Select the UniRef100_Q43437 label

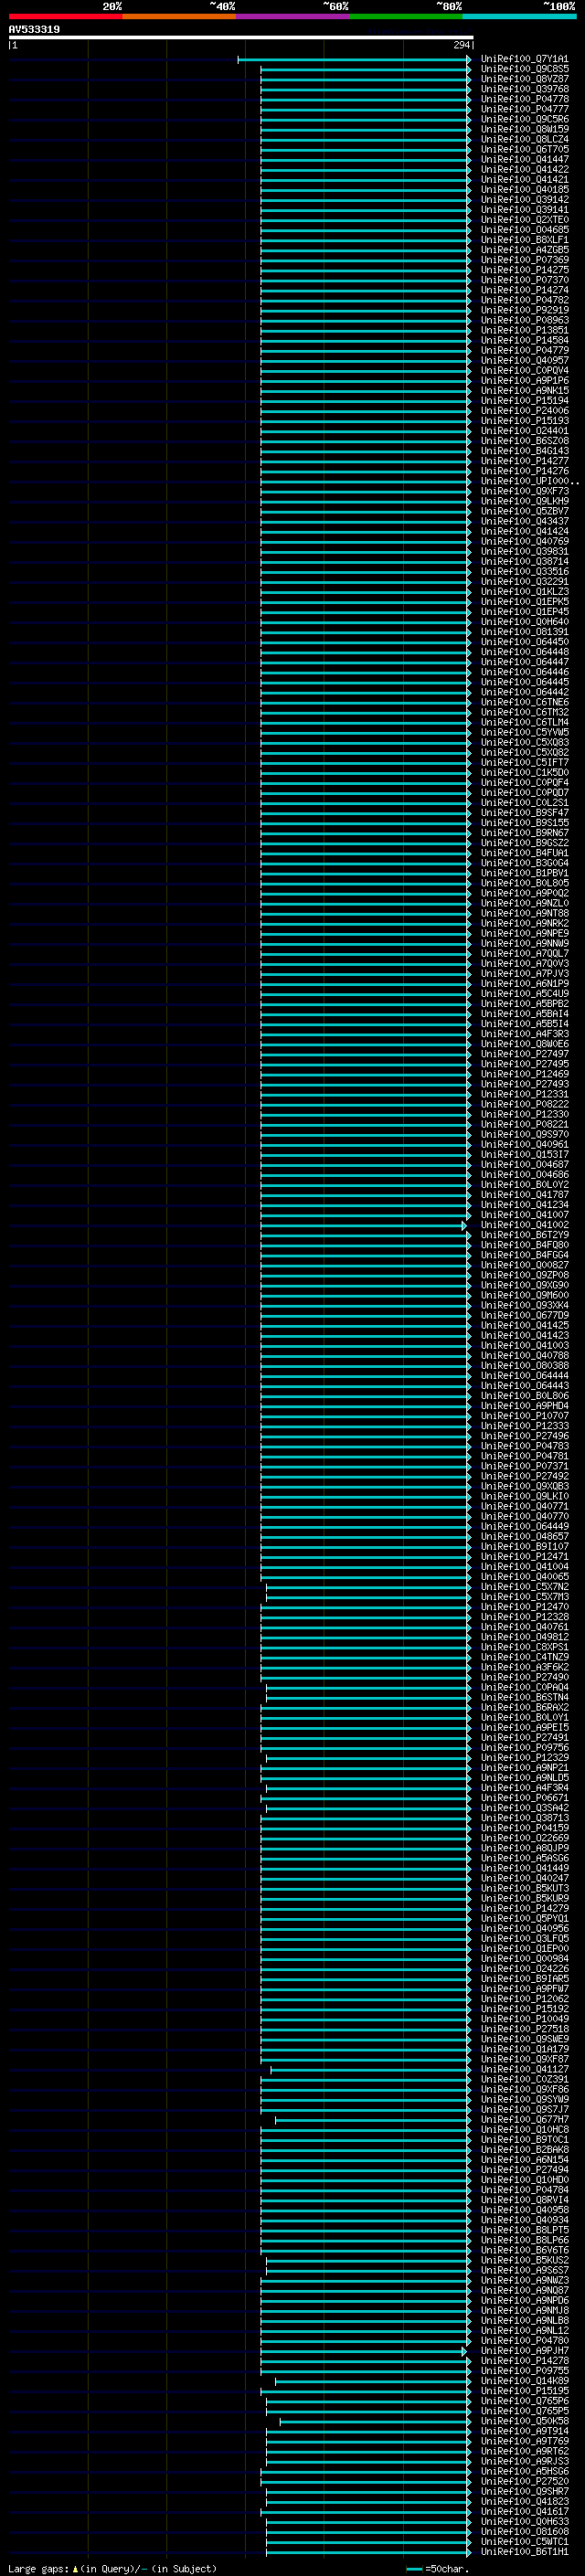(524, 521)
